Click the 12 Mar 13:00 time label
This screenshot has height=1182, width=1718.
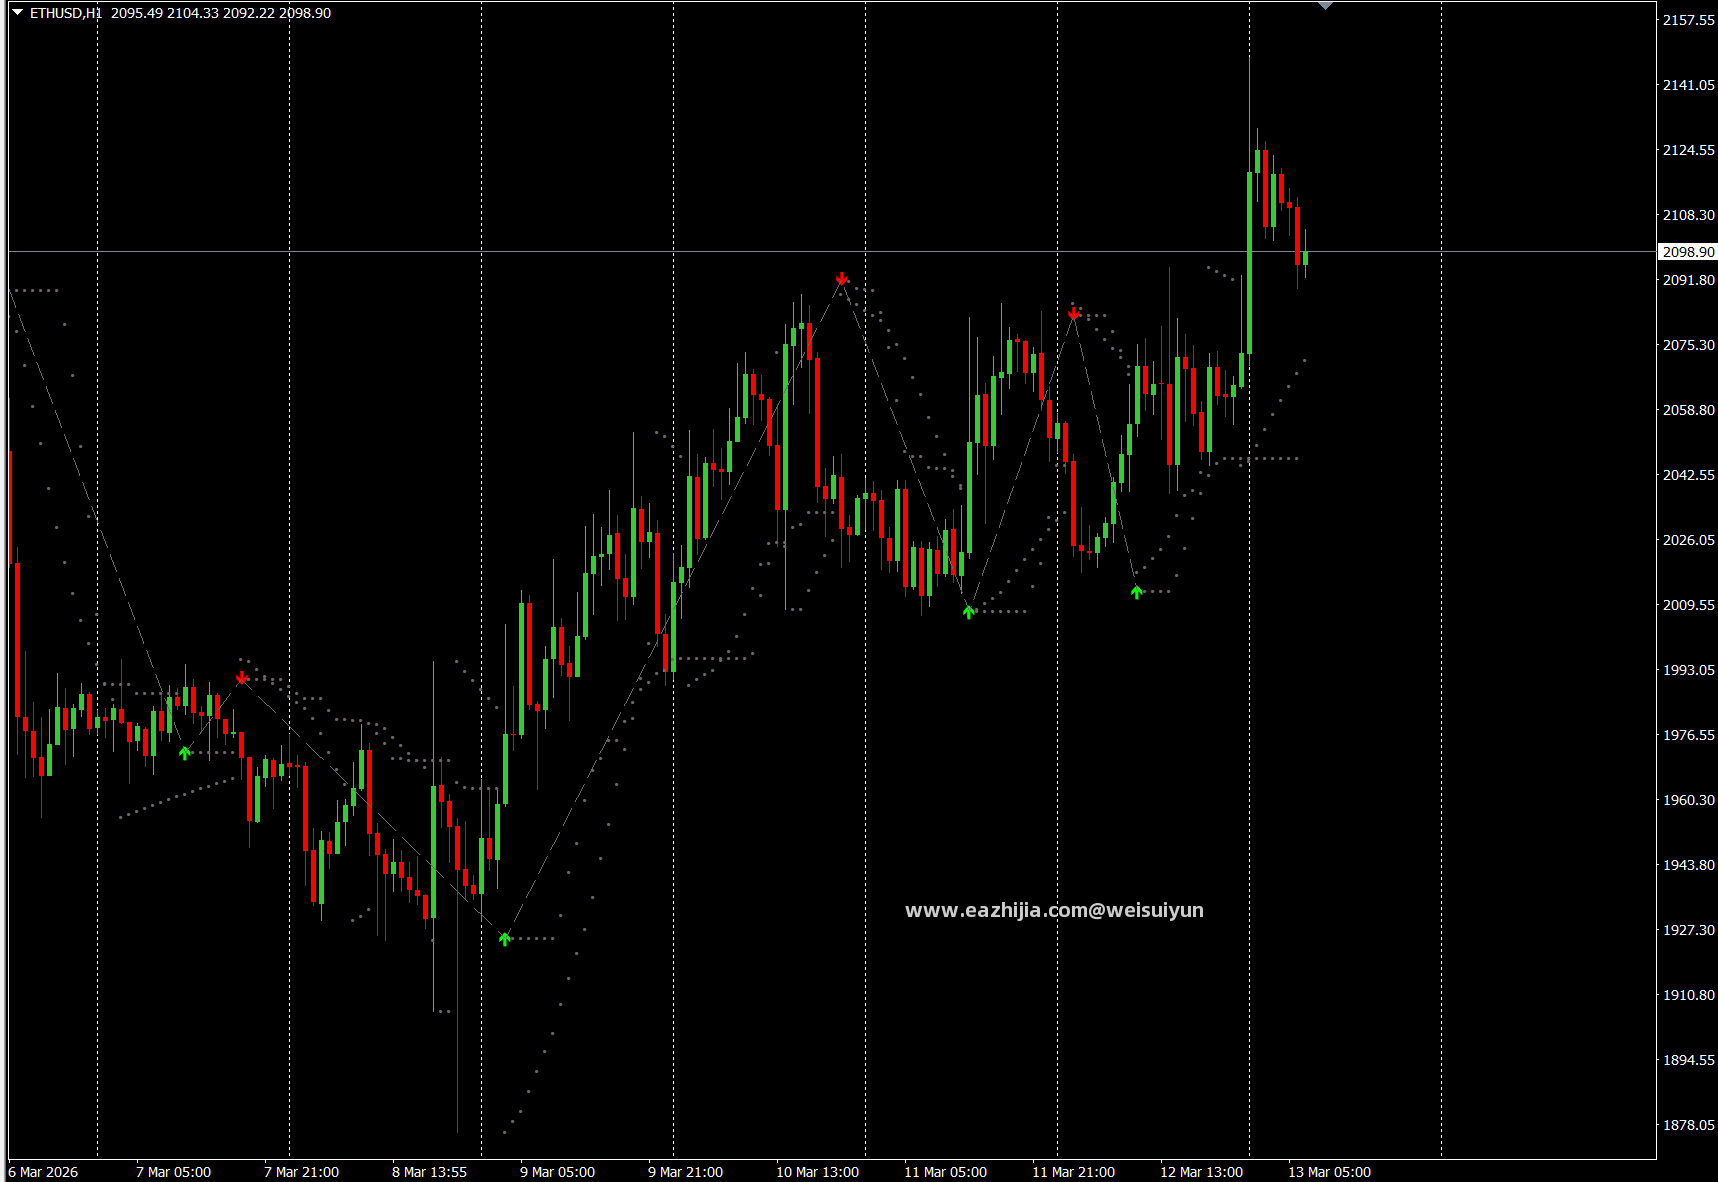pos(1201,1172)
